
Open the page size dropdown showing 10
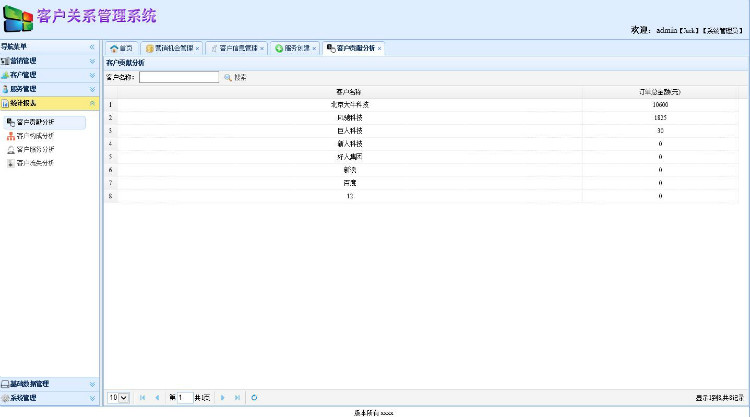coord(118,397)
